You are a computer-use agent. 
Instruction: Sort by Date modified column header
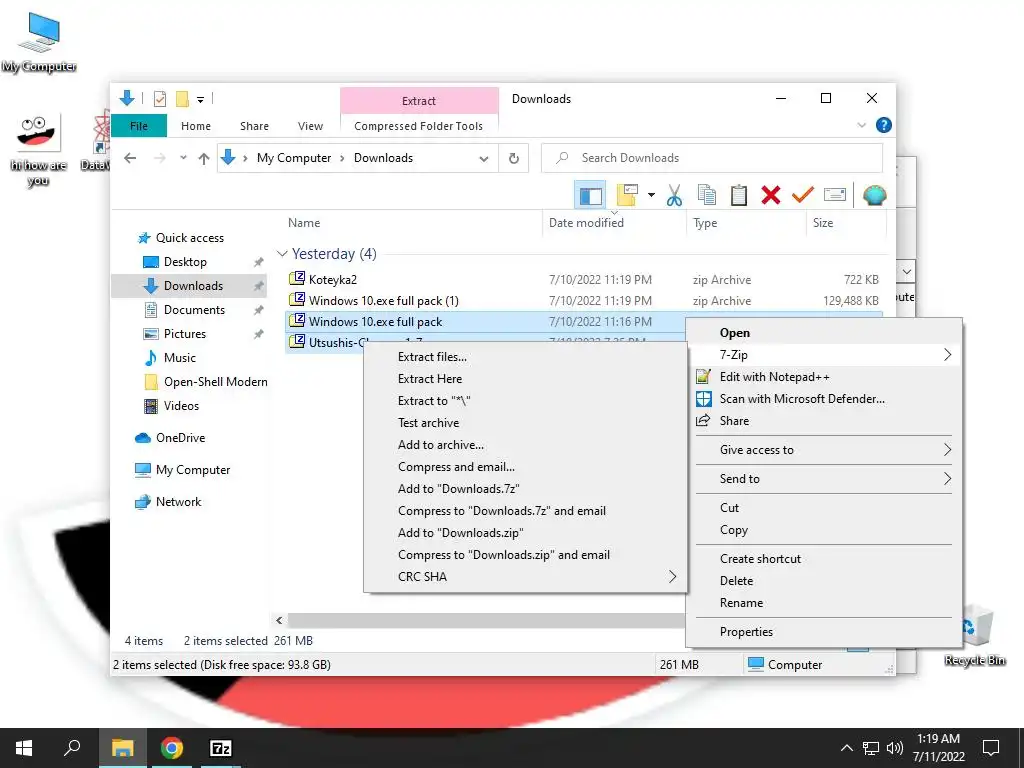[586, 223]
